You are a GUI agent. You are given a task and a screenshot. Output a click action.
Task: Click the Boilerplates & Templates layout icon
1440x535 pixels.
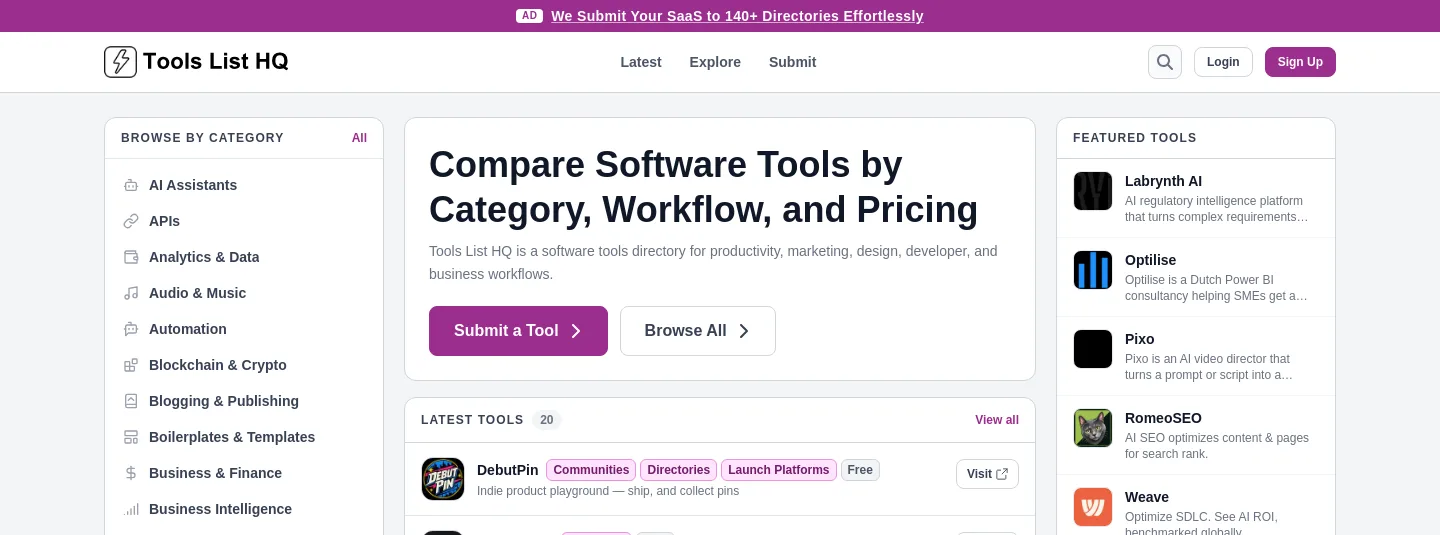click(131, 437)
